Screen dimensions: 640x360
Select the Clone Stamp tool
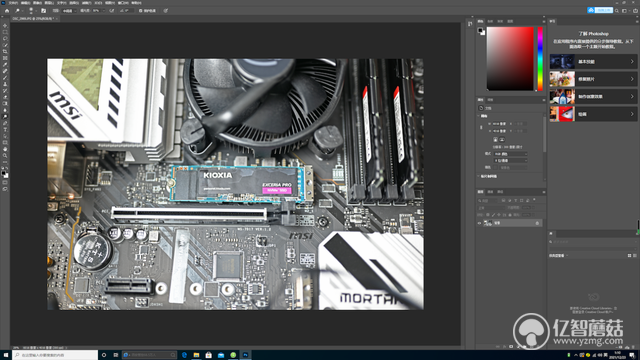click(x=5, y=84)
